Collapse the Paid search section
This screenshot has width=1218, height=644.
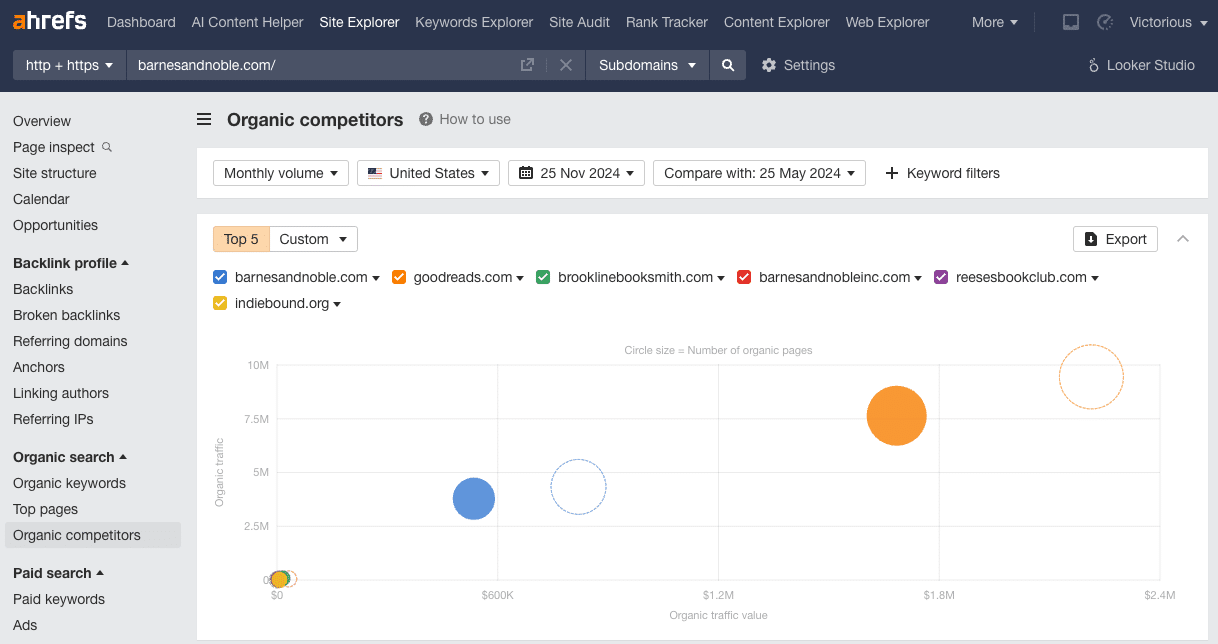(58, 573)
